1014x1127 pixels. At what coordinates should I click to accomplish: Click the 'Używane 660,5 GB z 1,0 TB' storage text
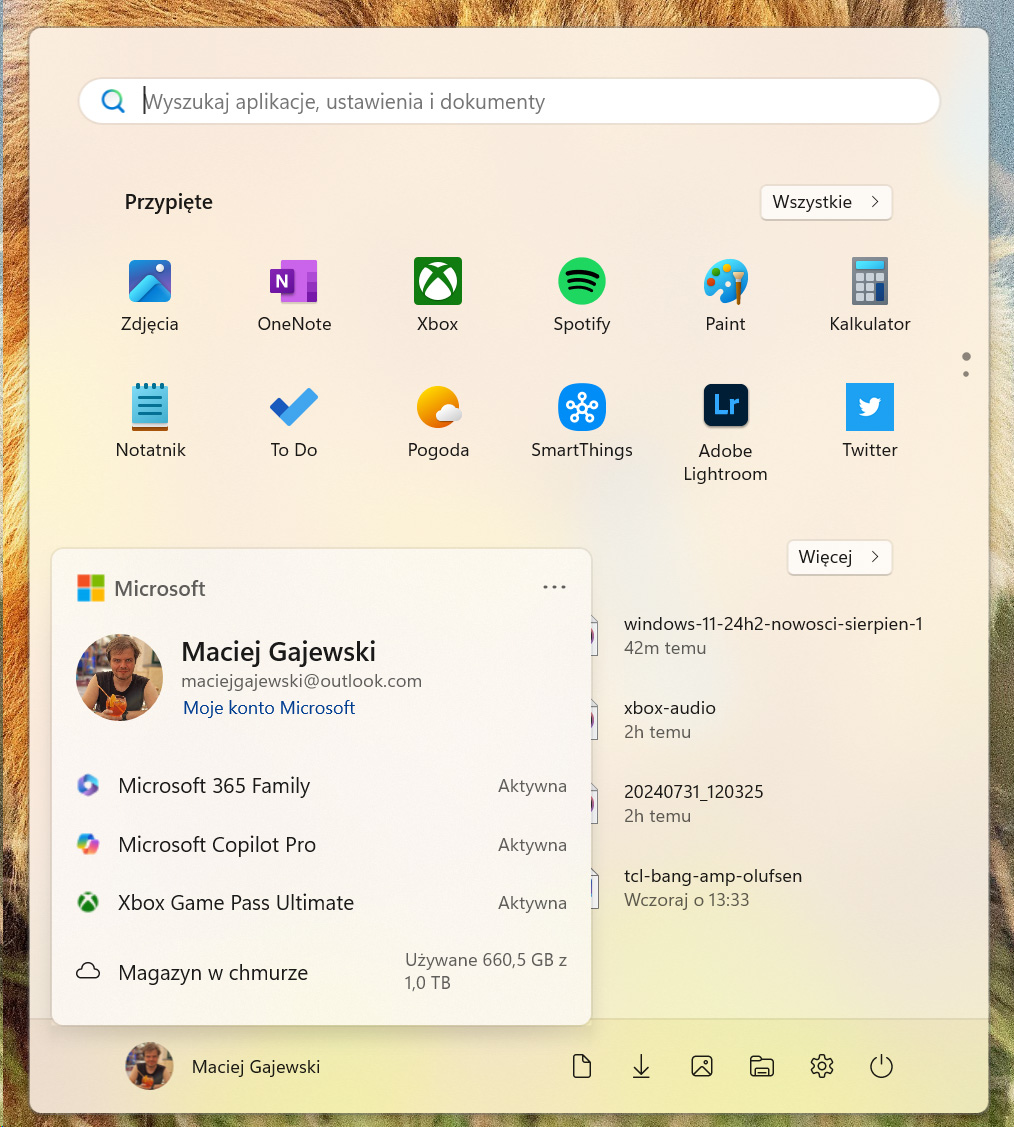(485, 971)
